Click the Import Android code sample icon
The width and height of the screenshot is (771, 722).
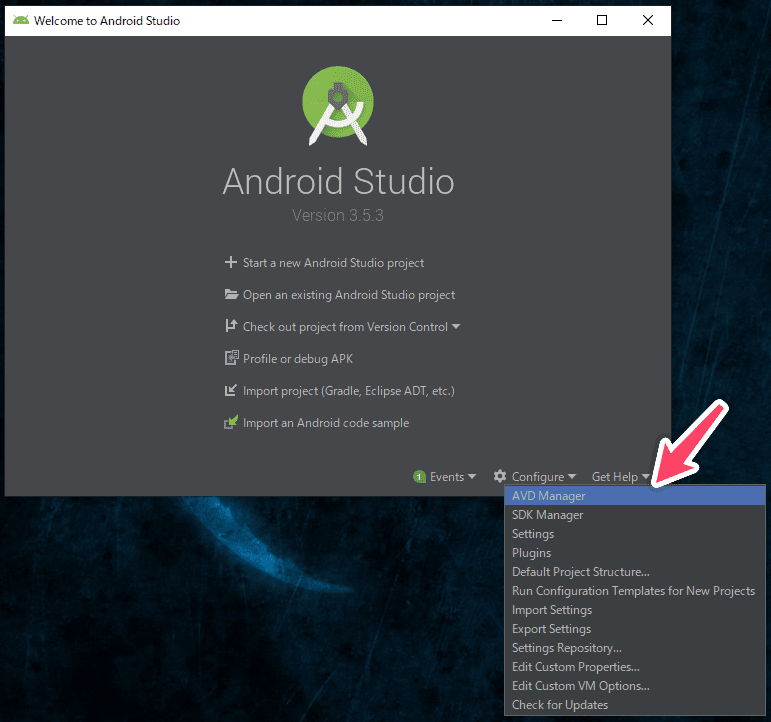tap(231, 422)
